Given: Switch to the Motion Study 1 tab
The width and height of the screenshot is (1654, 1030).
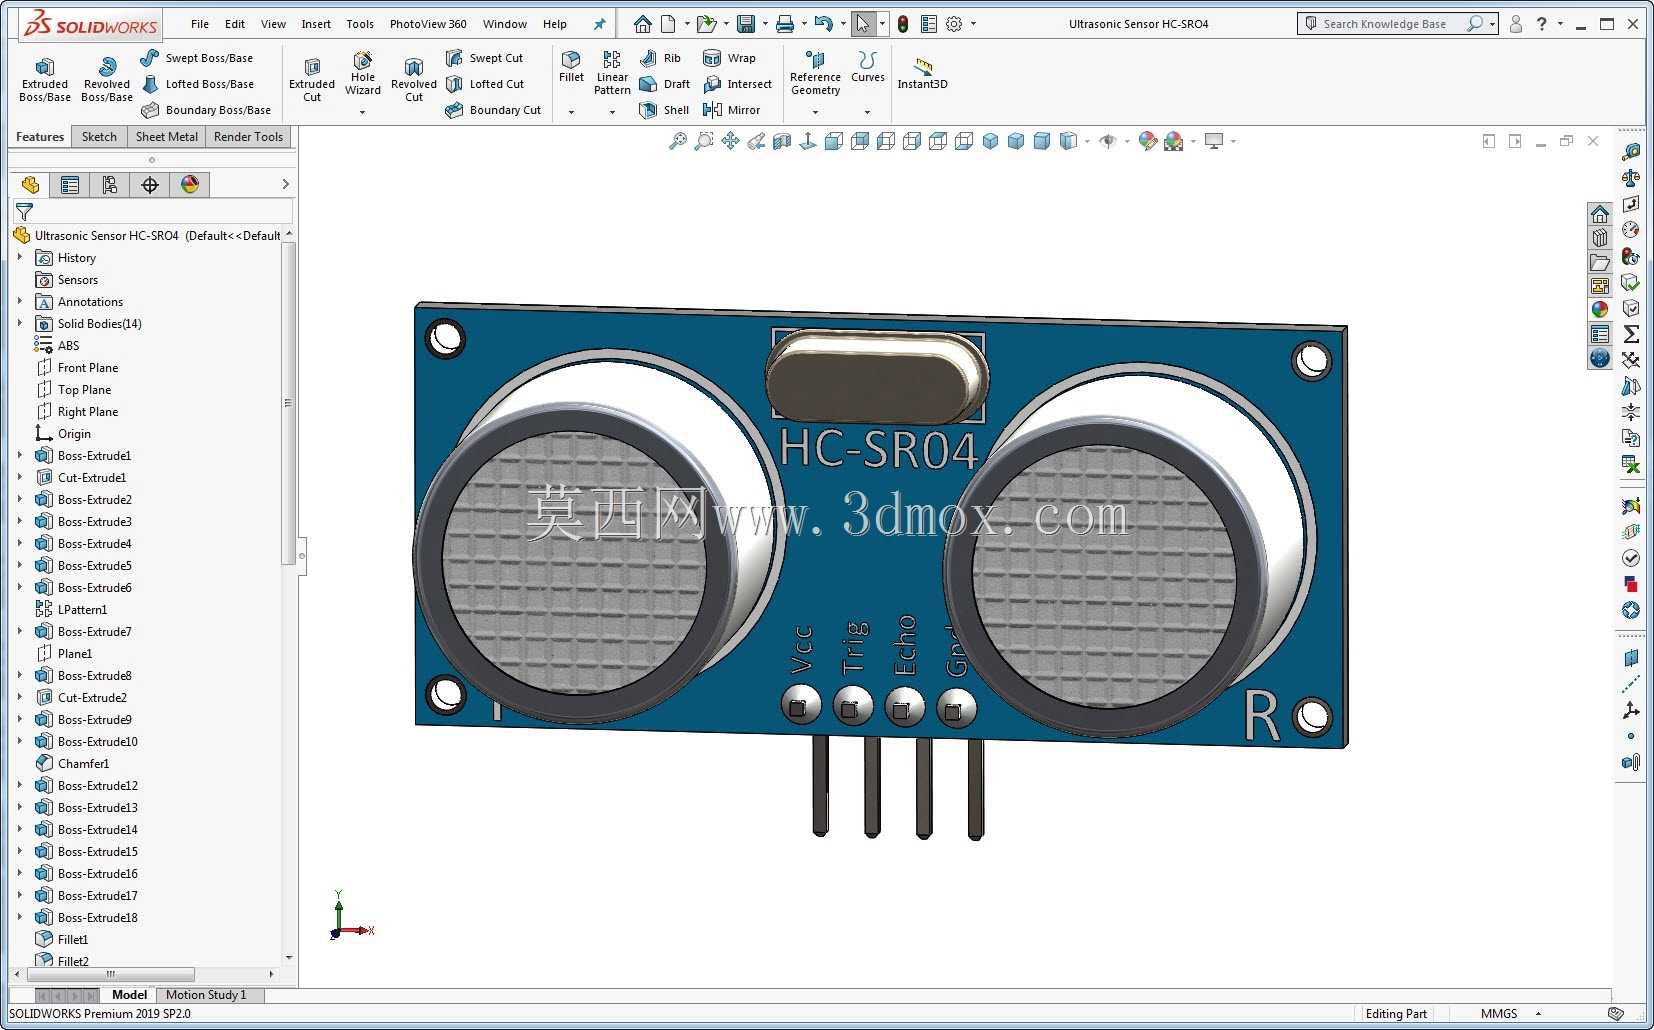Looking at the screenshot, I should point(206,995).
